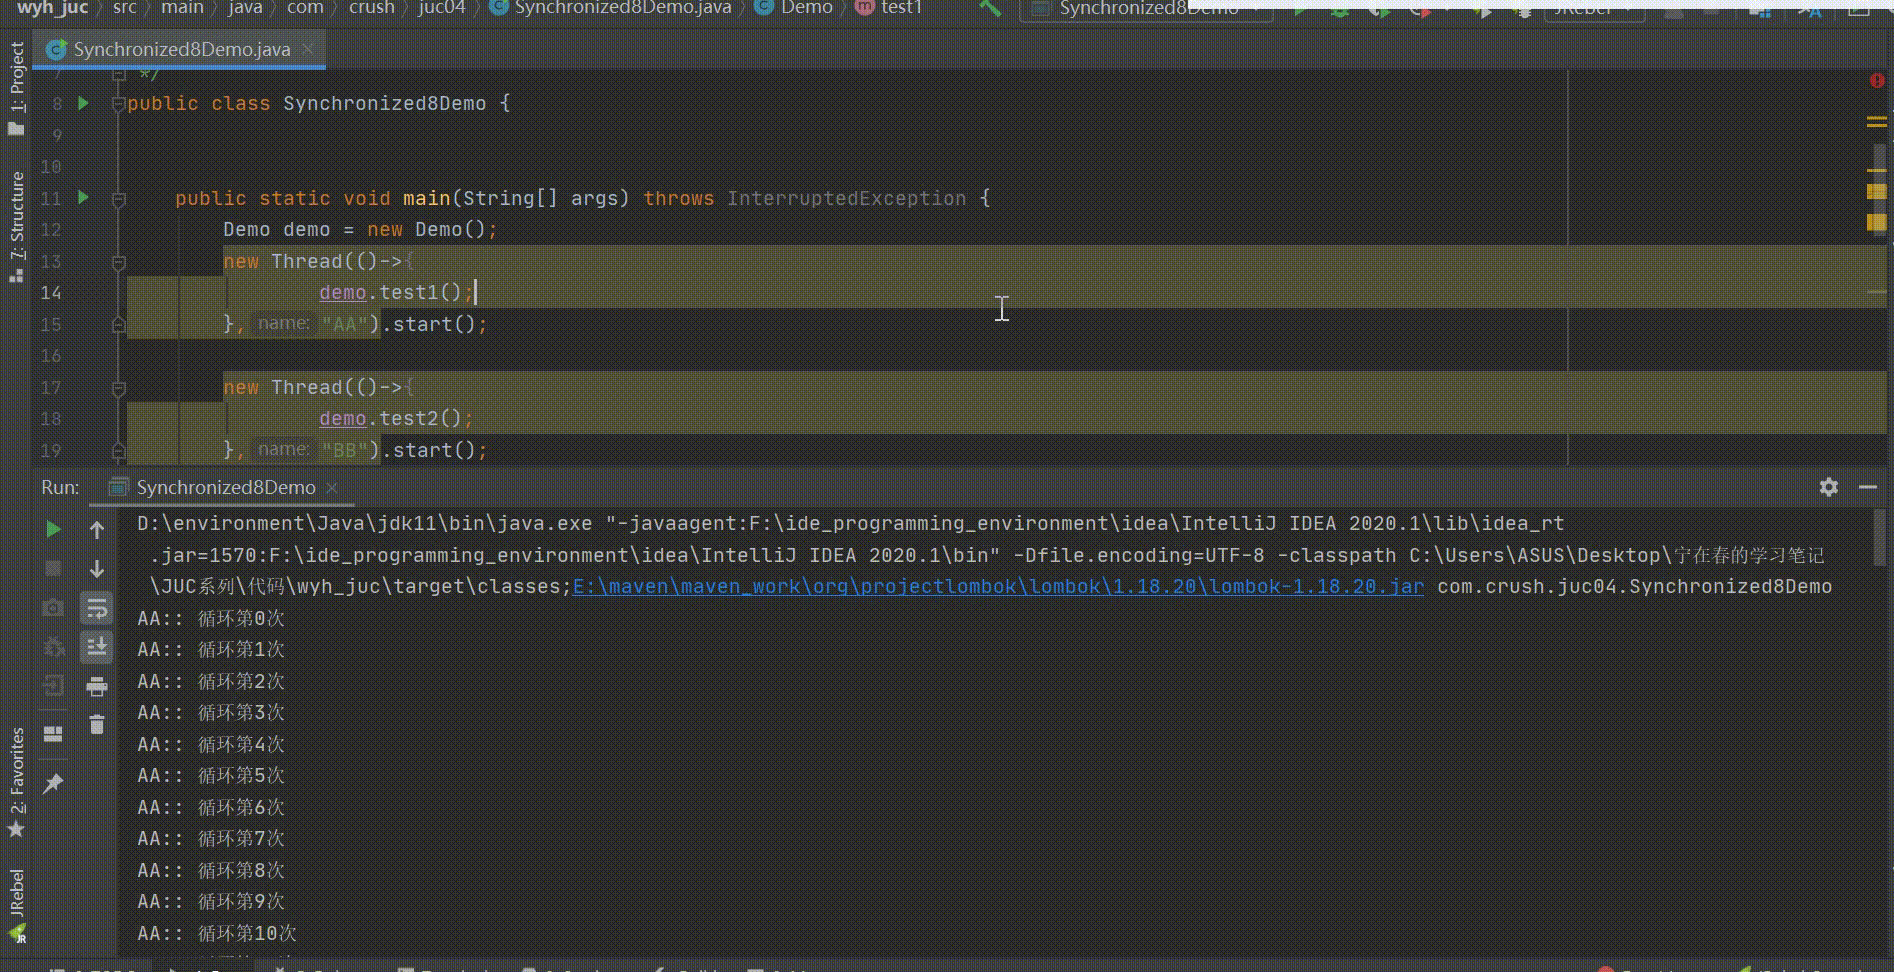Viewport: 1894px width, 972px height.
Task: Click console line 'AA:: 循环第0次'
Action: point(211,618)
